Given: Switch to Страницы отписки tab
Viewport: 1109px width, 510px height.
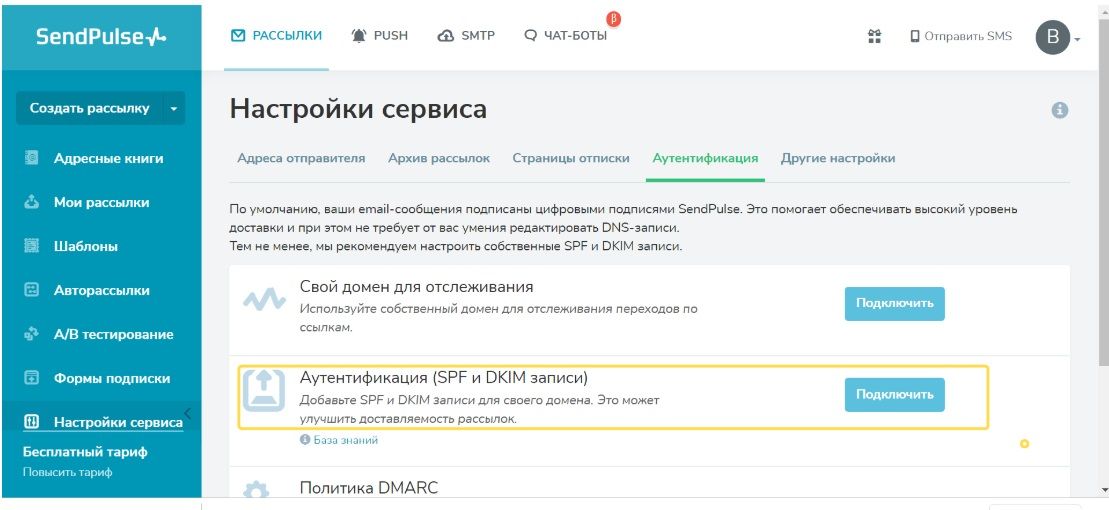Looking at the screenshot, I should [x=571, y=158].
